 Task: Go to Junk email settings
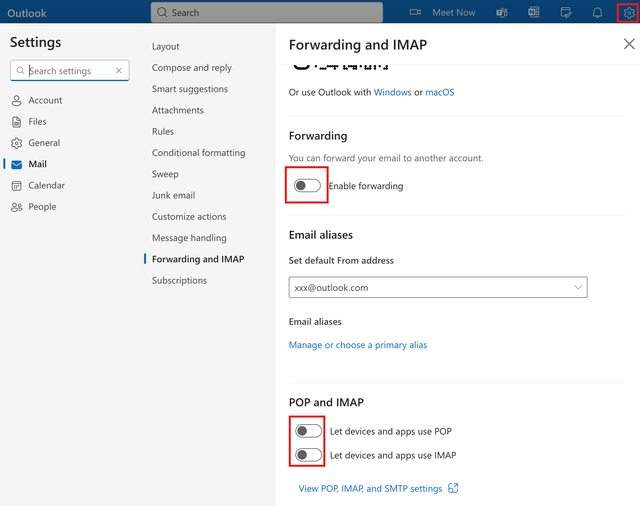173,195
